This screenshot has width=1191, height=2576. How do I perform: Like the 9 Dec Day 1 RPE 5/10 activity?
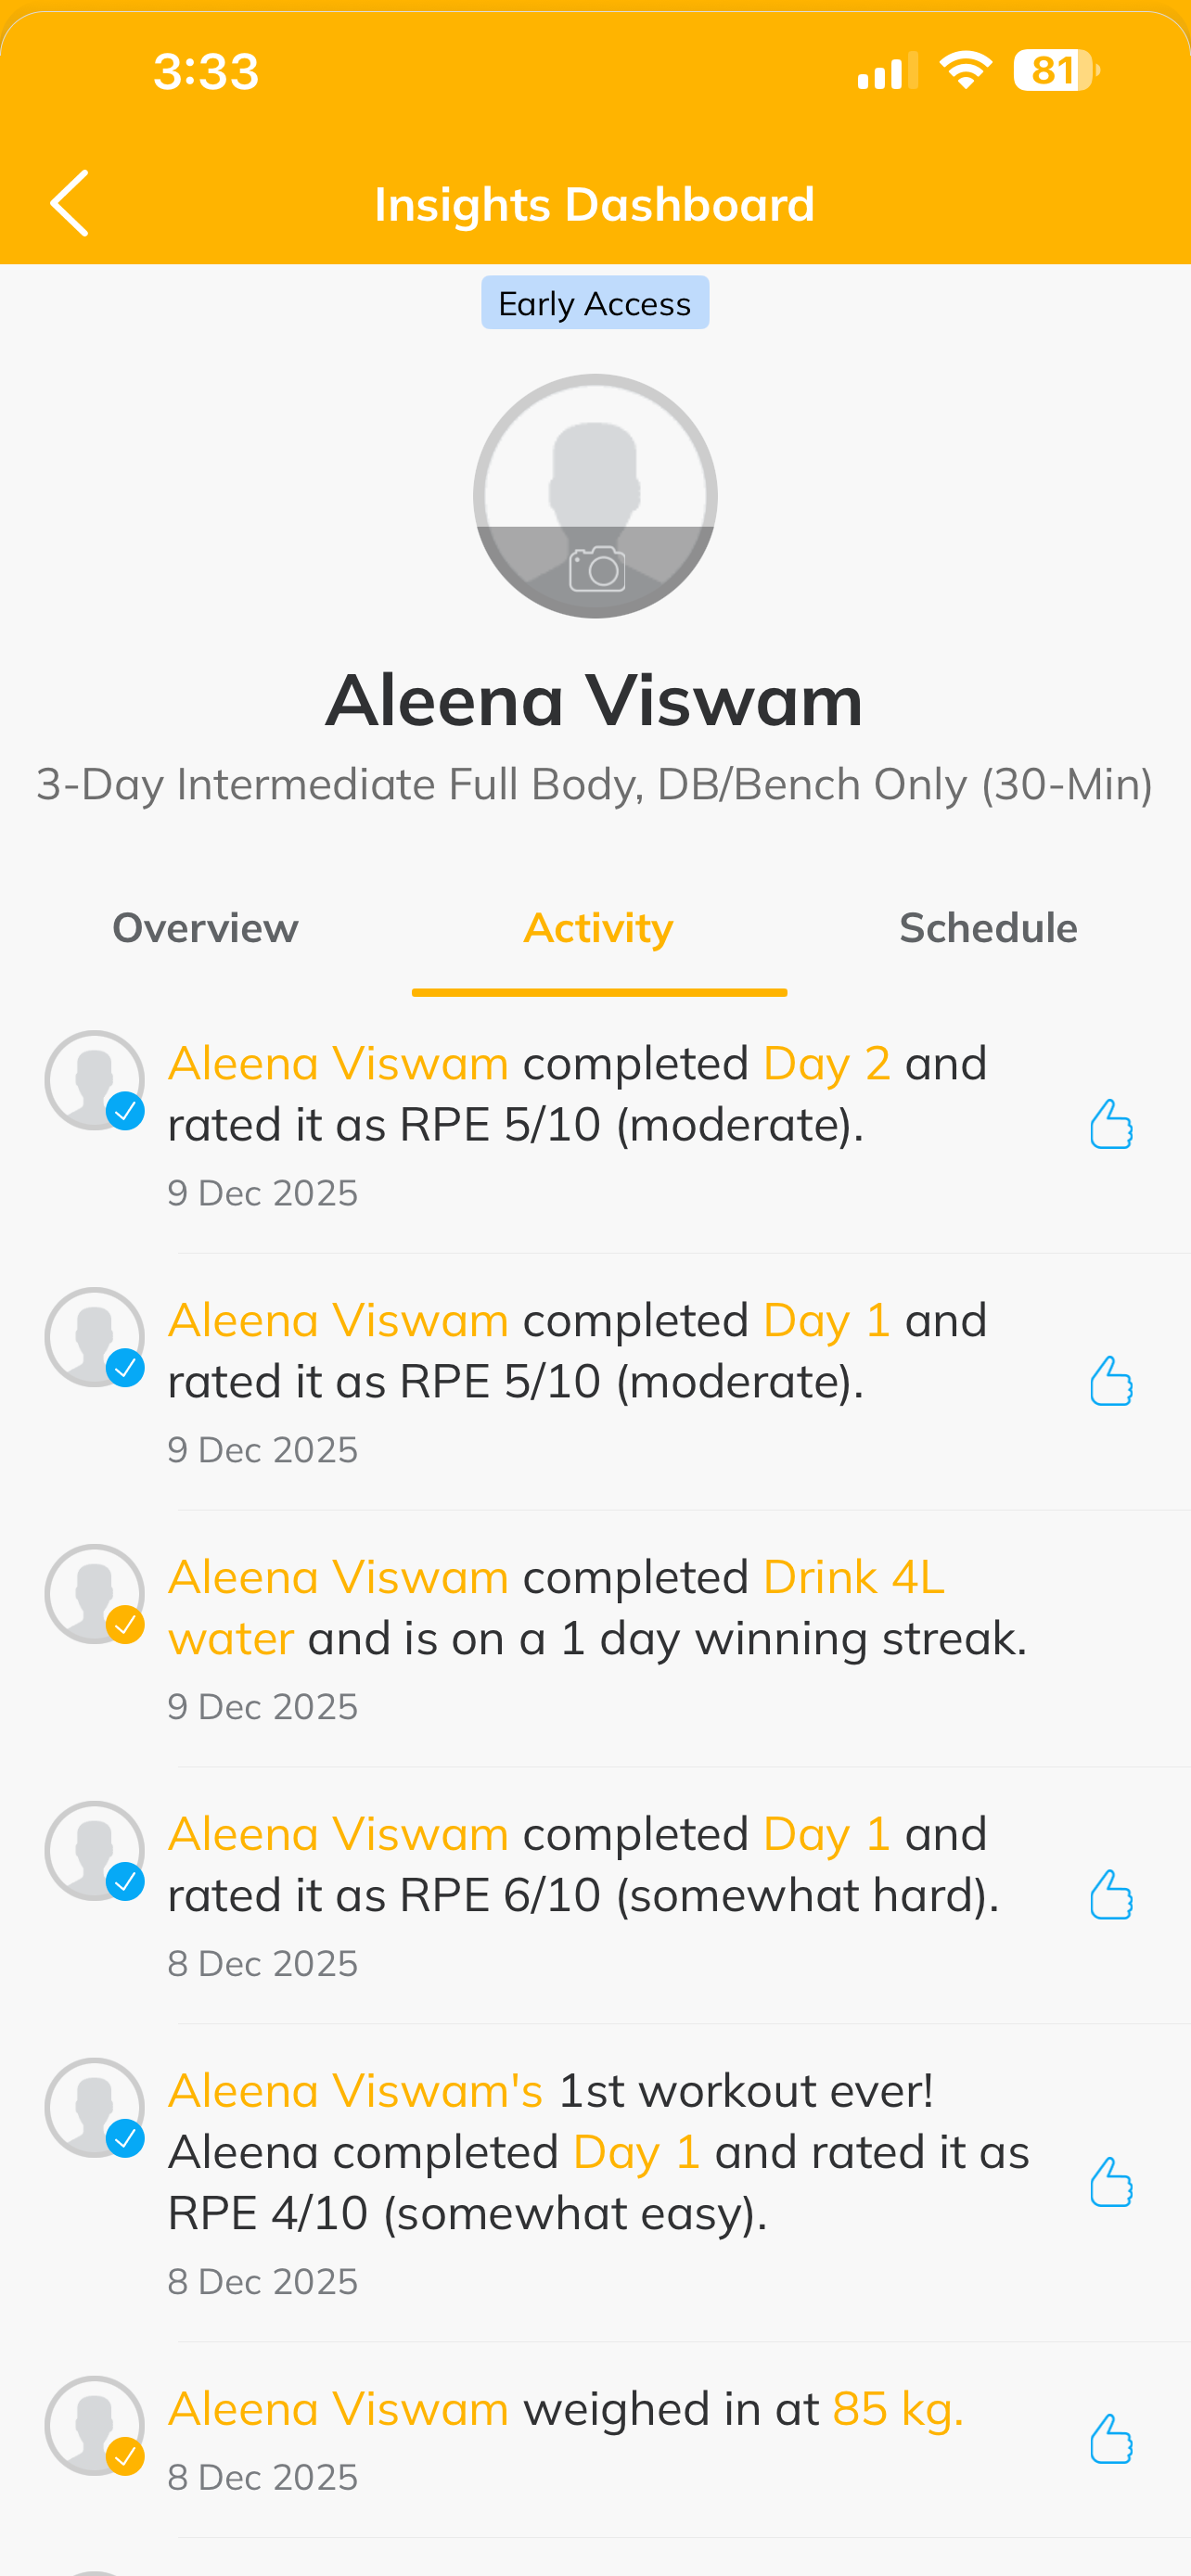pos(1110,1381)
